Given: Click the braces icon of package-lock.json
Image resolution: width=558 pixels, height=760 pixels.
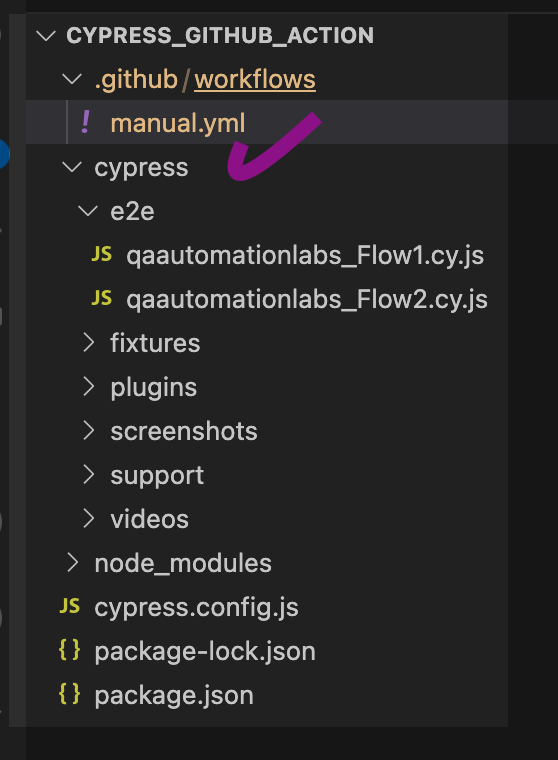Looking at the screenshot, I should pyautogui.click(x=69, y=650).
